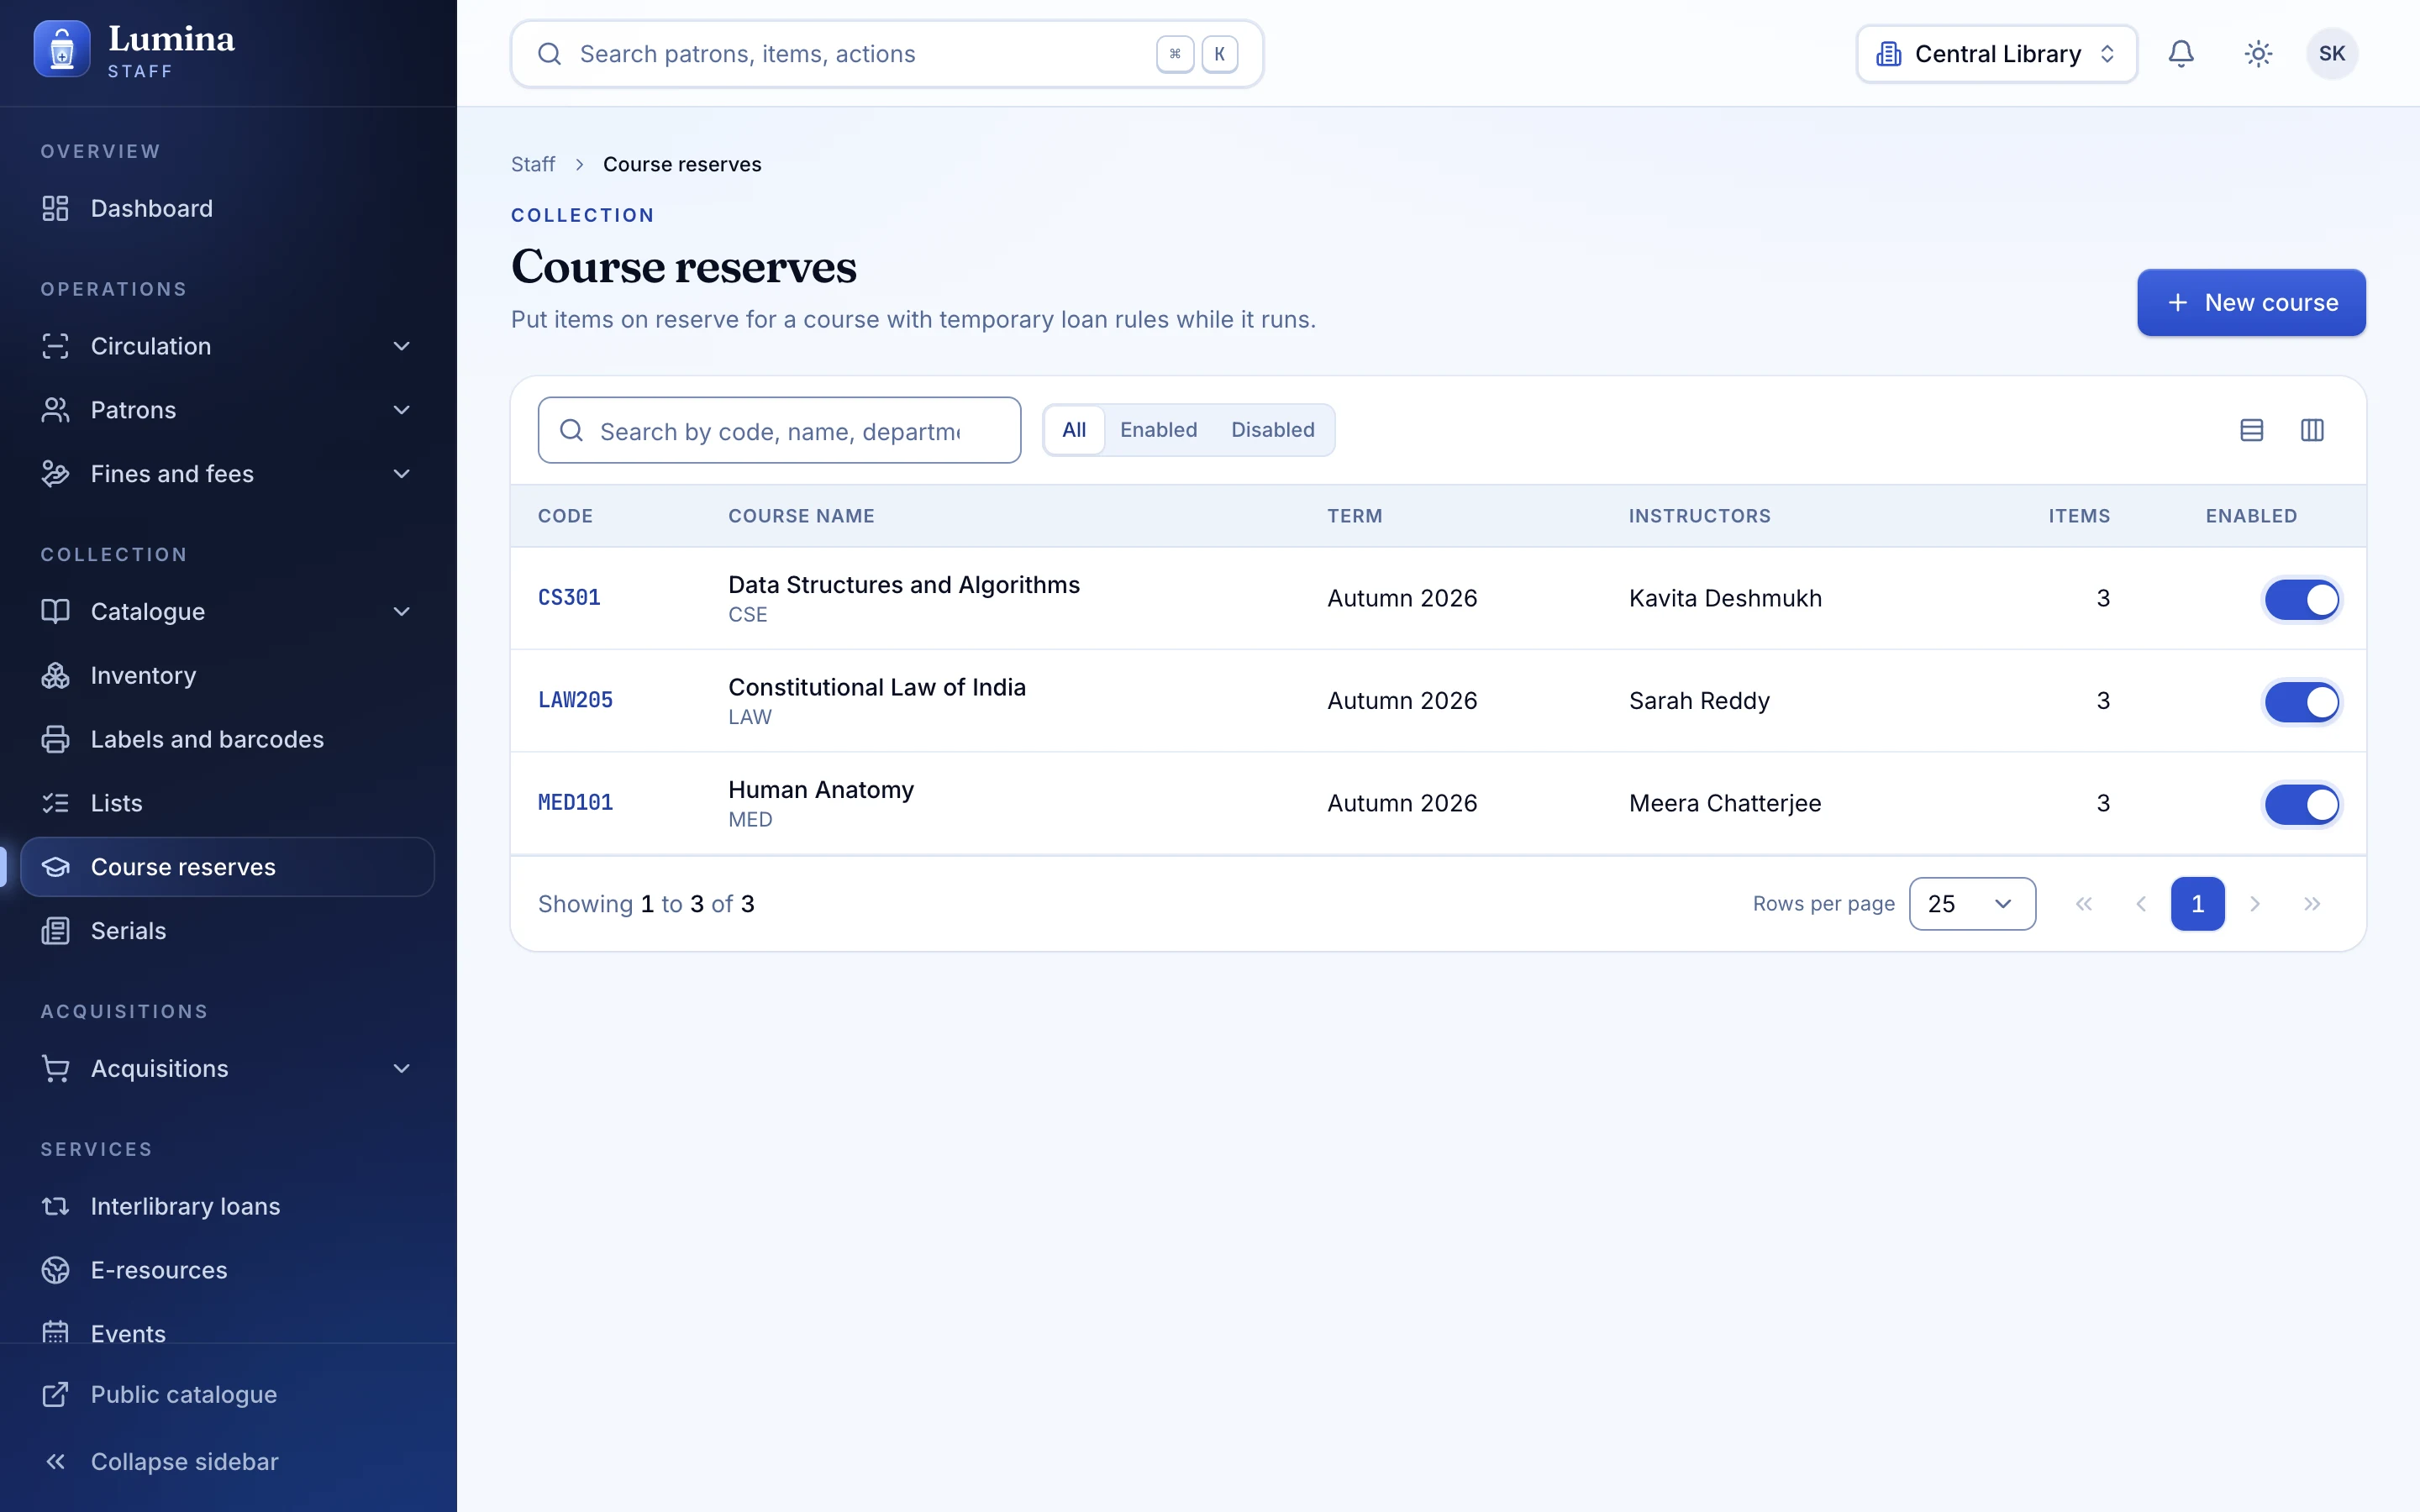The height and width of the screenshot is (1512, 2420).
Task: Open Central Library branch selector
Action: point(1997,54)
